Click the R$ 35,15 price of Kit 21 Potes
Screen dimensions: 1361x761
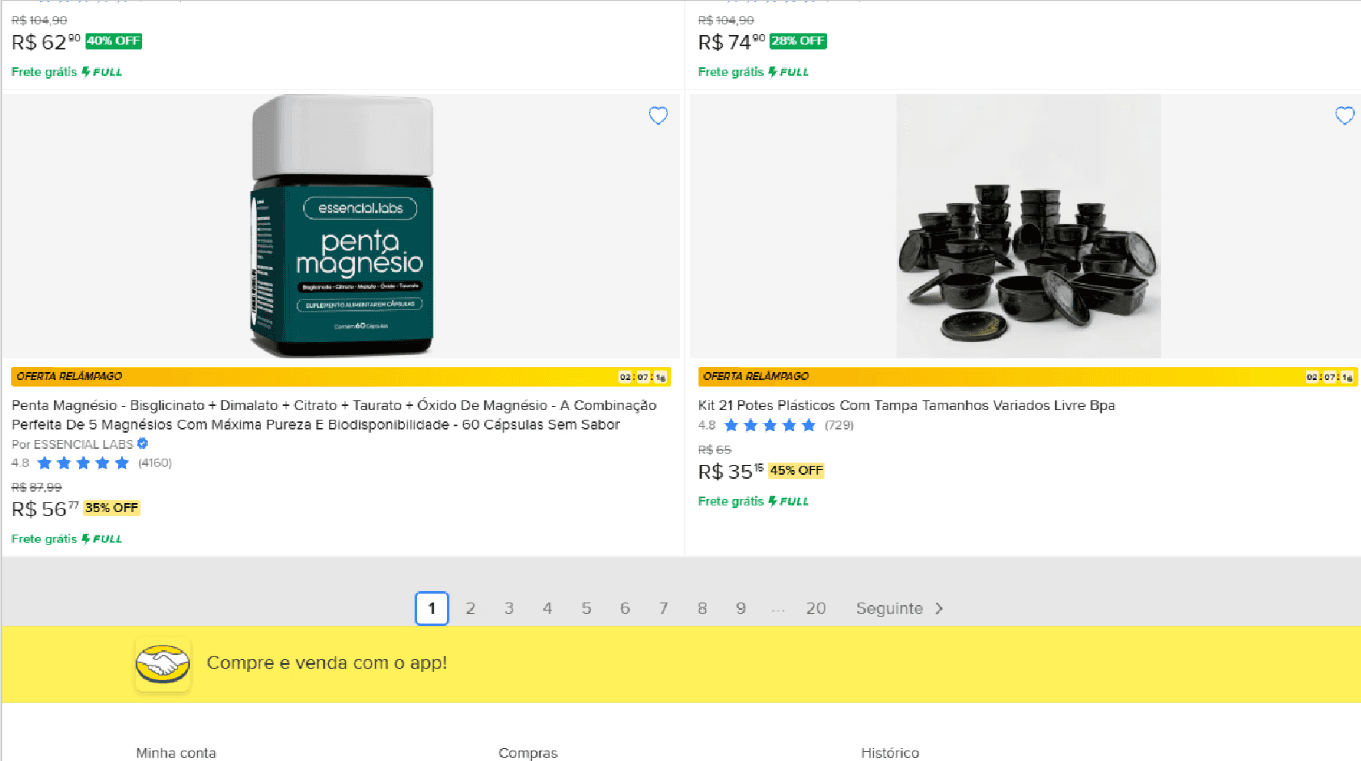(731, 472)
